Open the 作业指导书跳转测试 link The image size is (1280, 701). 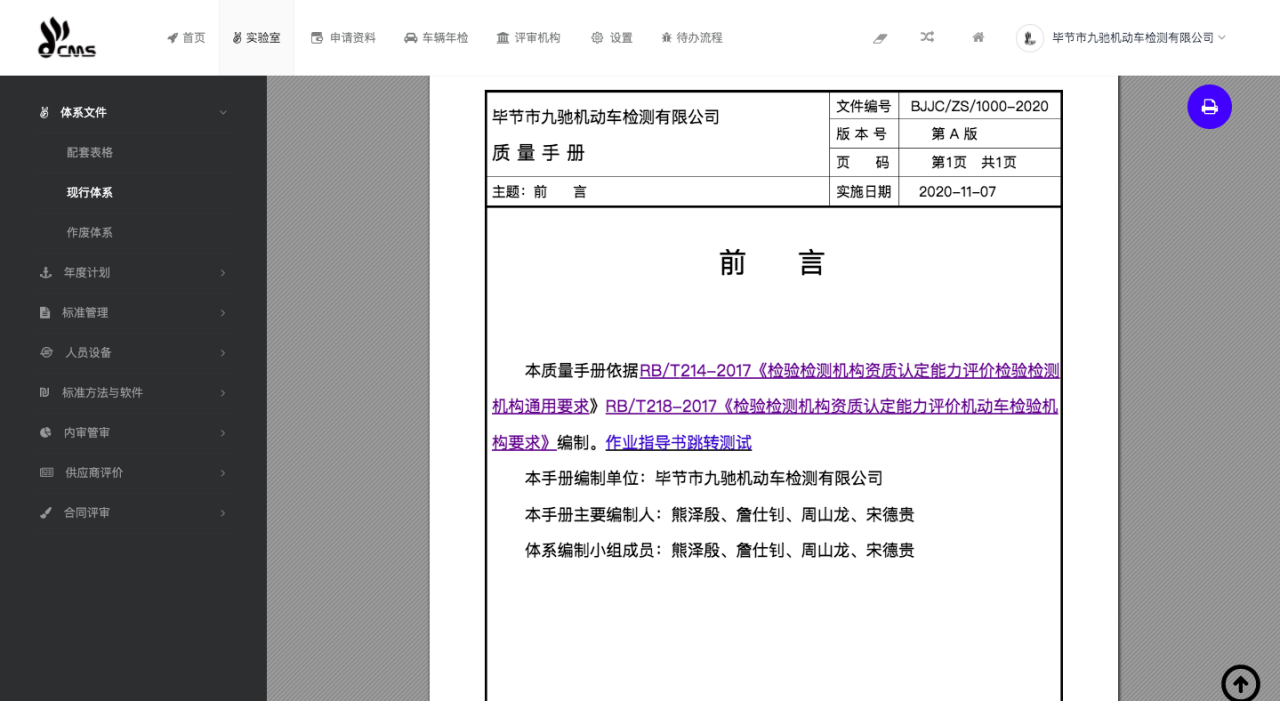[678, 443]
